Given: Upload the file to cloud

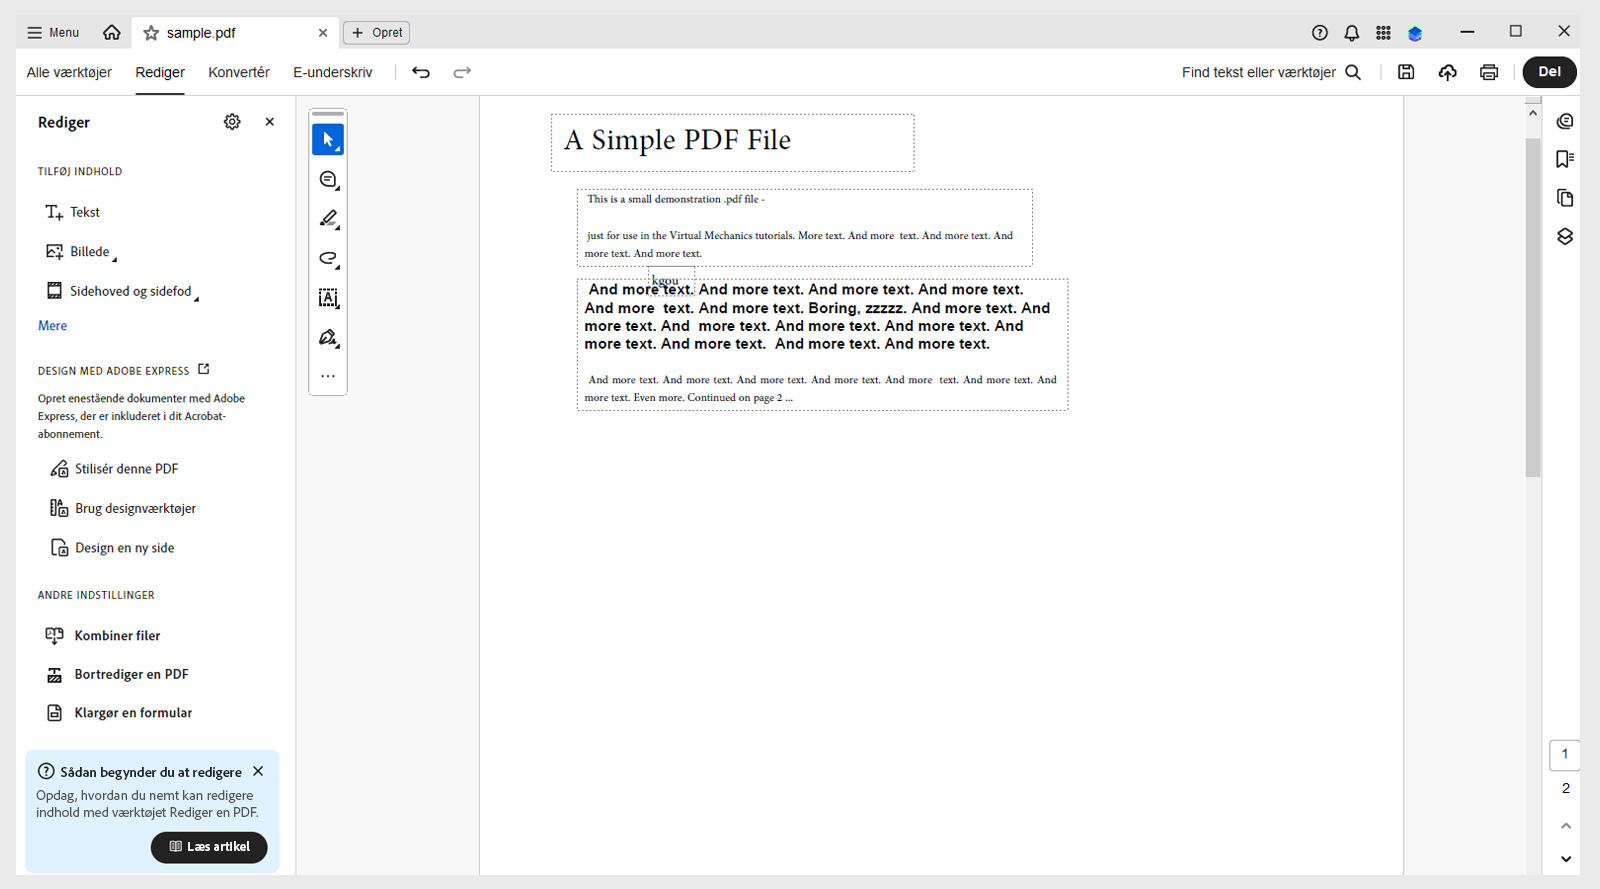Looking at the screenshot, I should coord(1448,72).
